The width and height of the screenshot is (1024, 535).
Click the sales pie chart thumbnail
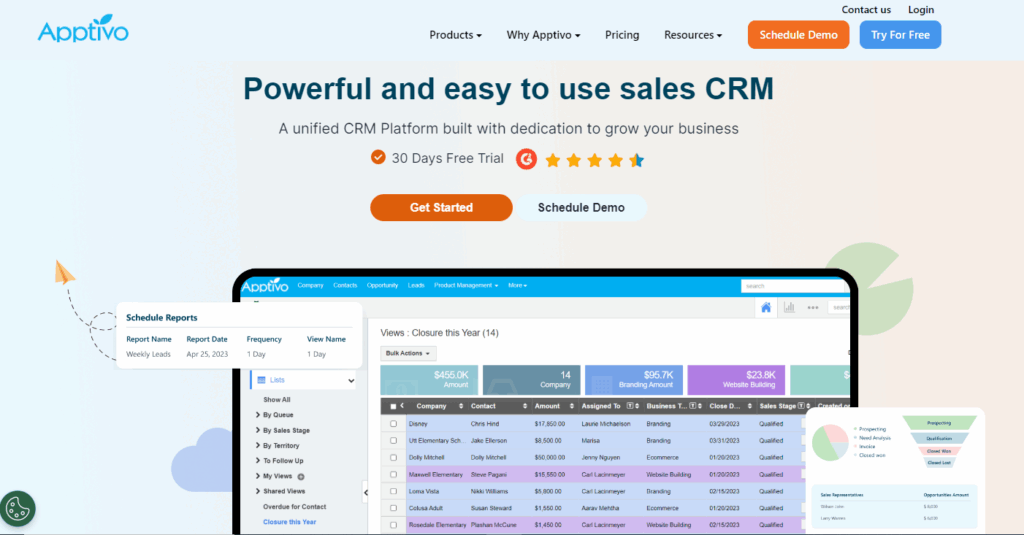coord(829,442)
